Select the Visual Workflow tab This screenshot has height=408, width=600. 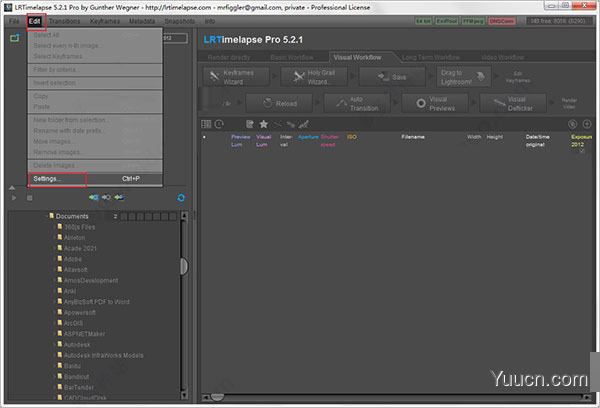click(x=357, y=57)
